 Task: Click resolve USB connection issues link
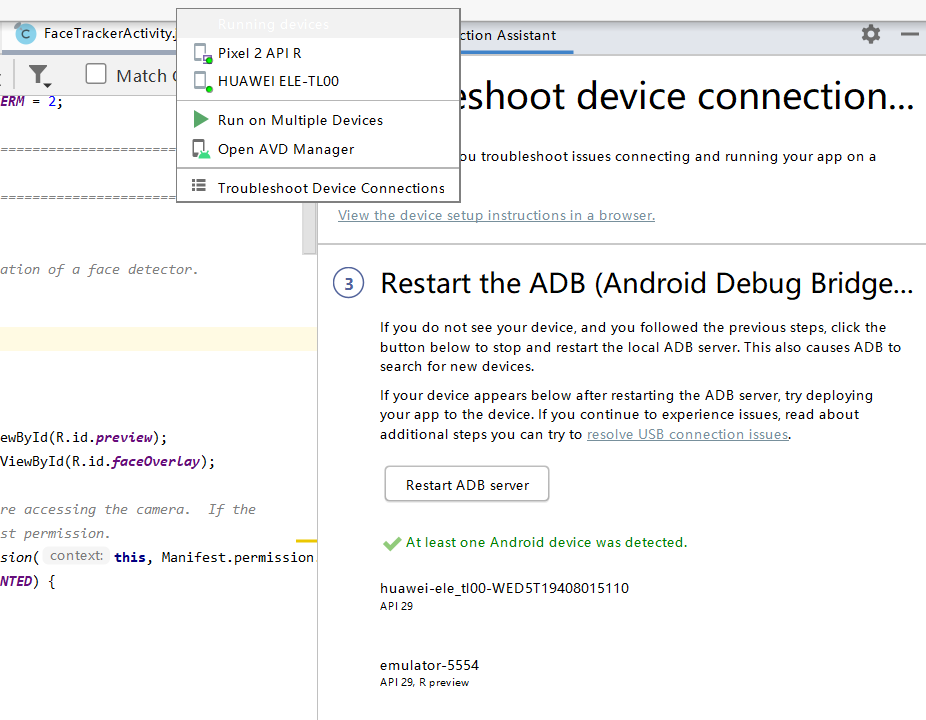click(687, 435)
